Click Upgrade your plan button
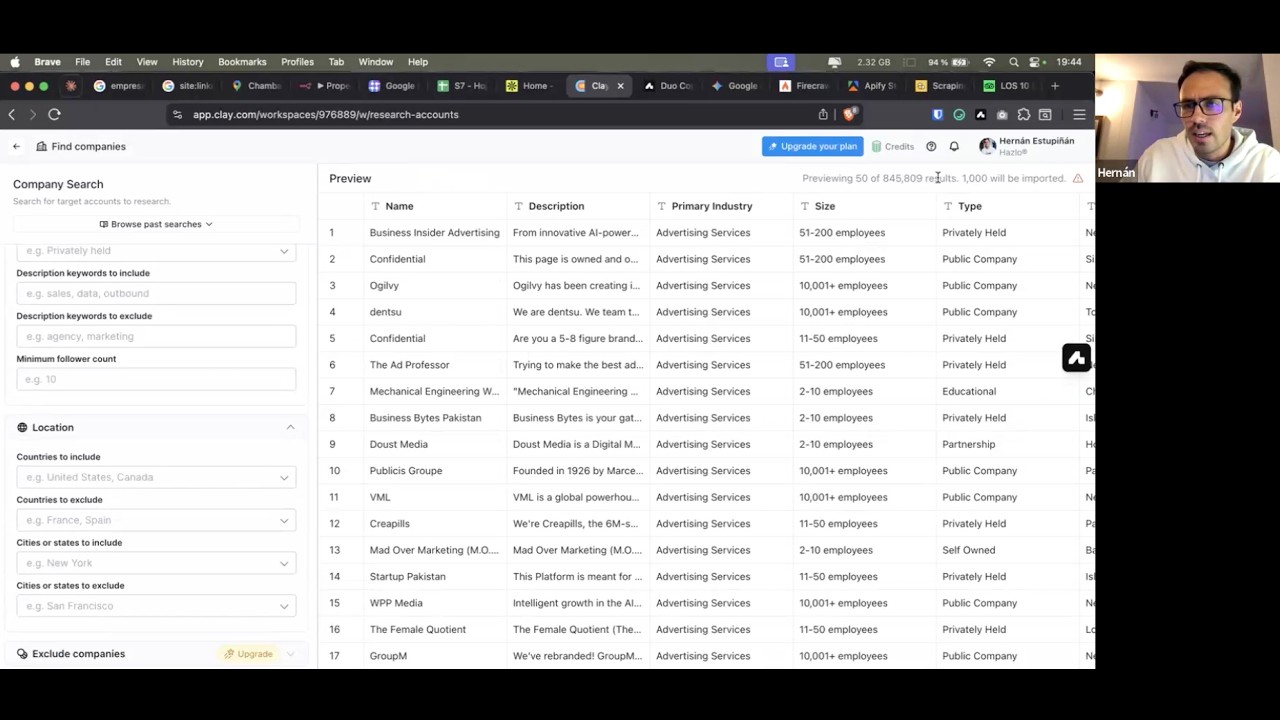The width and height of the screenshot is (1280, 720). click(x=812, y=146)
